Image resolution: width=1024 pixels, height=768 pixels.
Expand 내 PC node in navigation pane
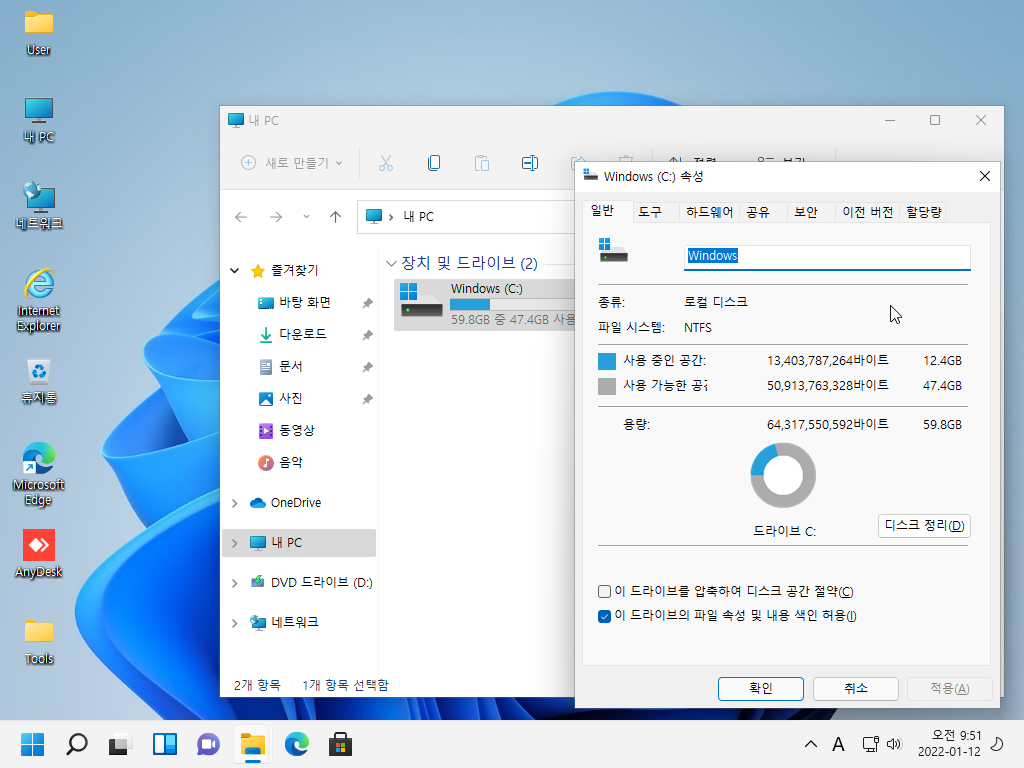tap(234, 543)
